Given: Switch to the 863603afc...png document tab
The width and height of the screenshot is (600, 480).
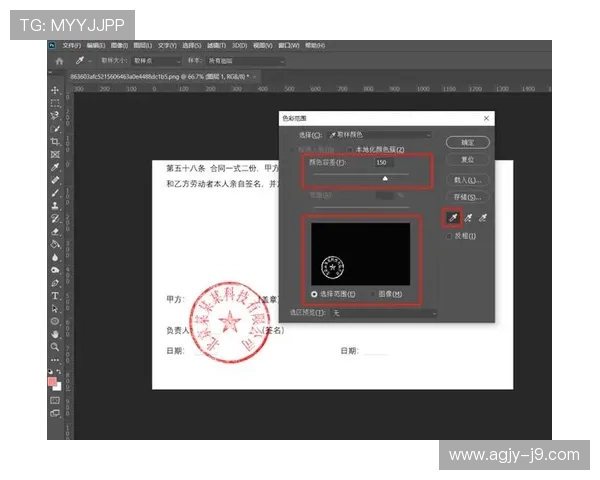Looking at the screenshot, I should [x=160, y=77].
